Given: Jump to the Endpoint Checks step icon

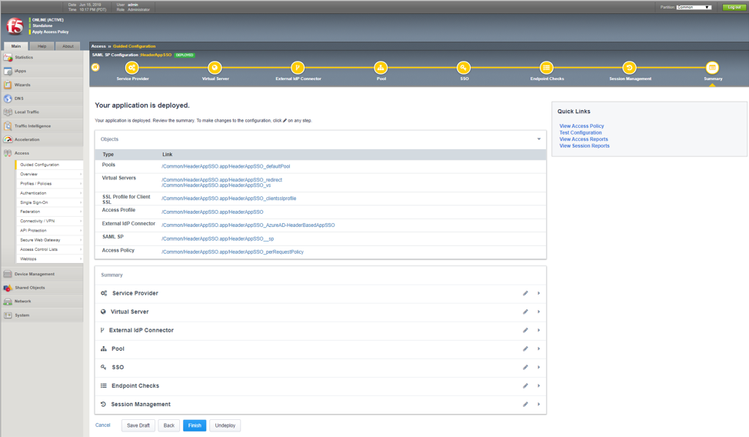Looking at the screenshot, I should [x=547, y=67].
